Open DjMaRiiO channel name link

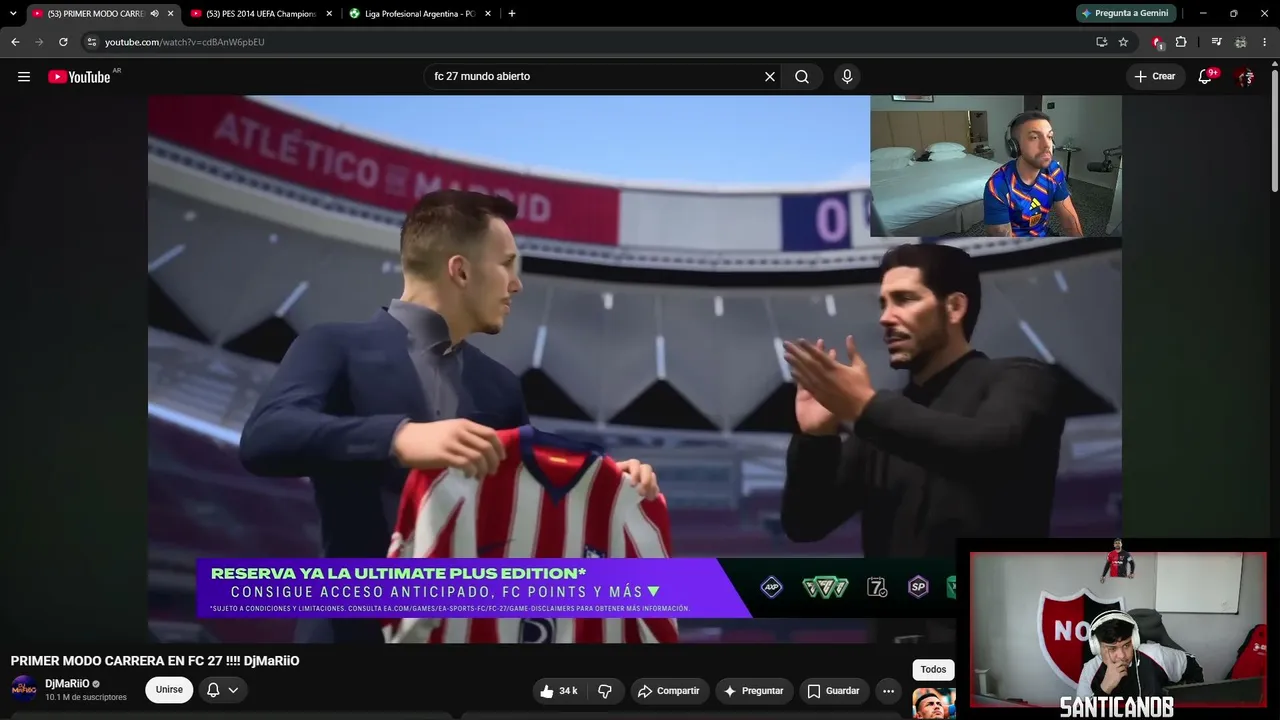click(67, 684)
